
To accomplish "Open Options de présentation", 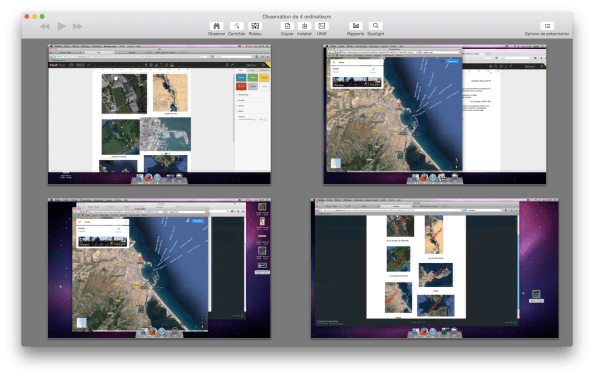I will coord(547,26).
